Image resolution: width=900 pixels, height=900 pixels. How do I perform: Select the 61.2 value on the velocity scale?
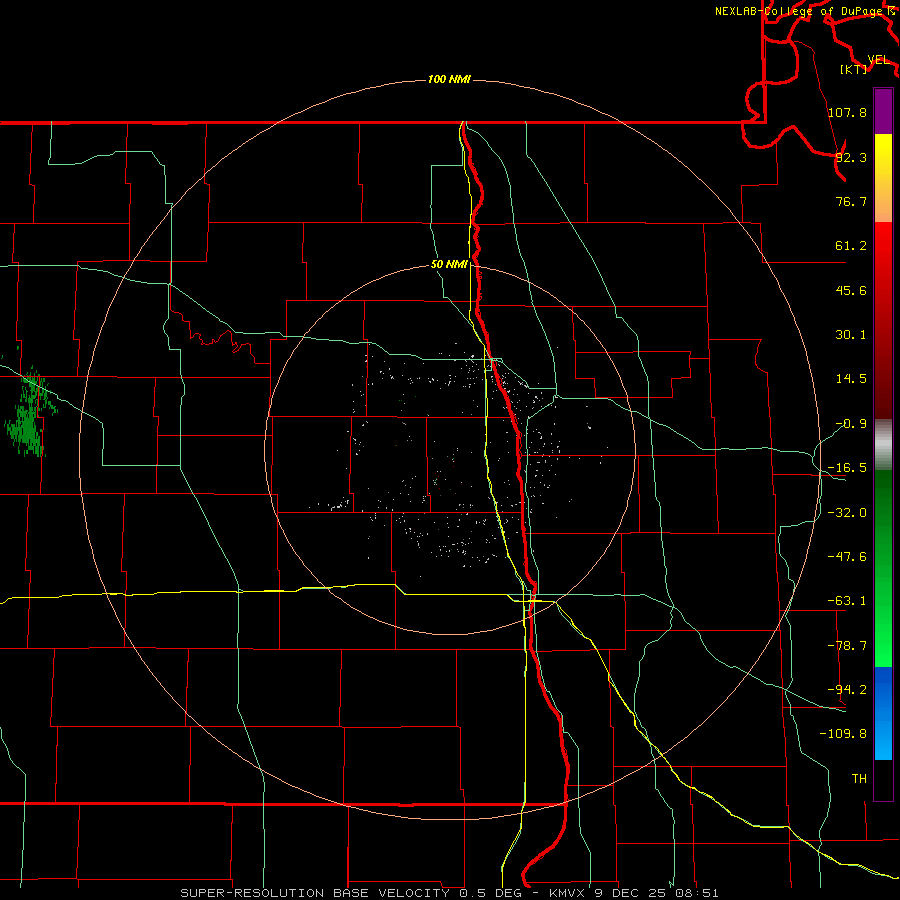coord(851,246)
